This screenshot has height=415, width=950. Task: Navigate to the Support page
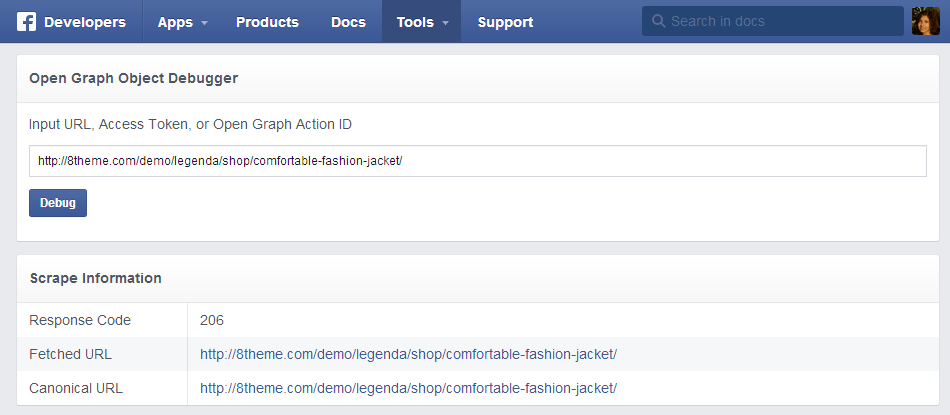click(x=505, y=22)
